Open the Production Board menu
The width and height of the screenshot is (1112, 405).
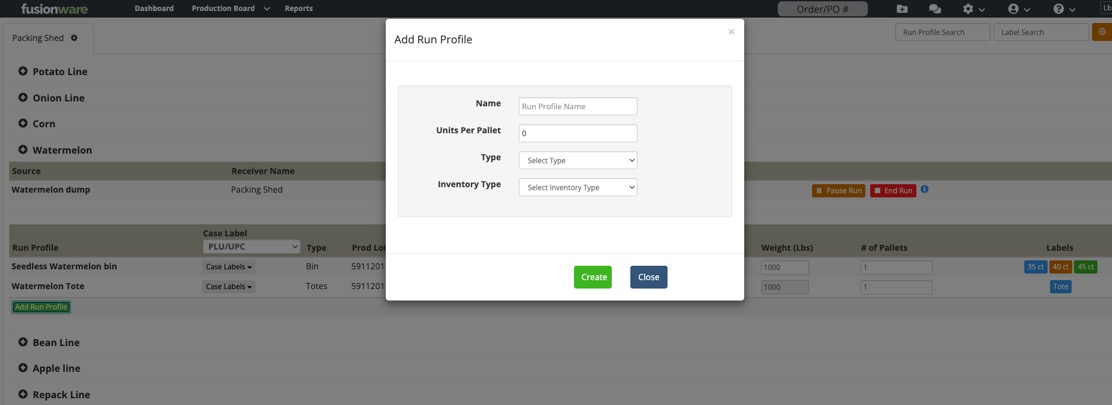tap(230, 9)
